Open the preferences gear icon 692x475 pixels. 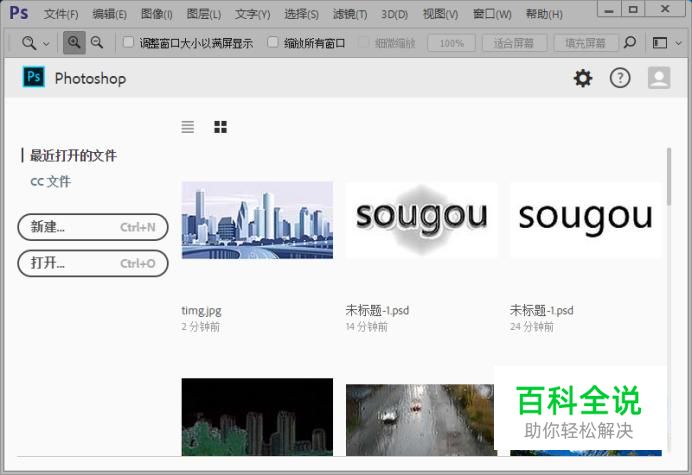click(x=583, y=78)
